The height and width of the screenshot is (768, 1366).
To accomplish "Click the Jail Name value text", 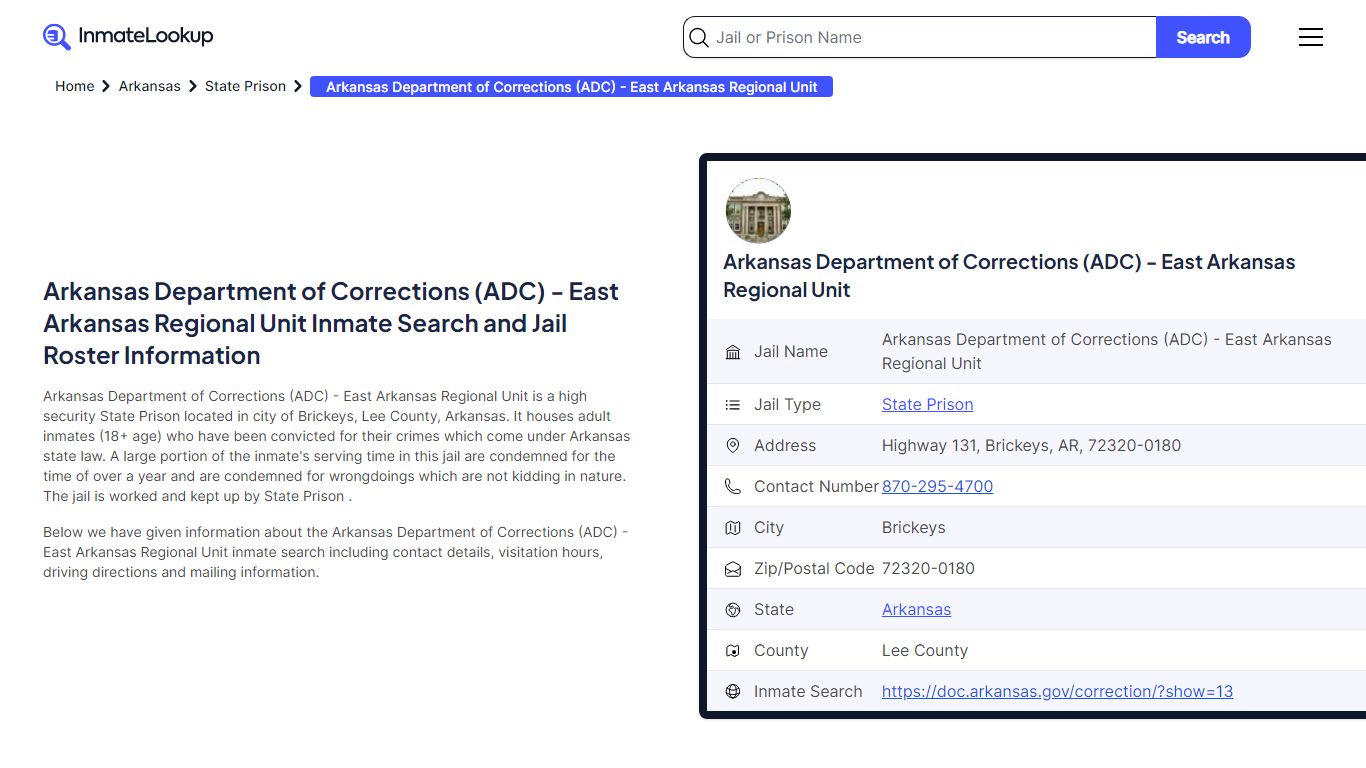I will tap(1106, 352).
